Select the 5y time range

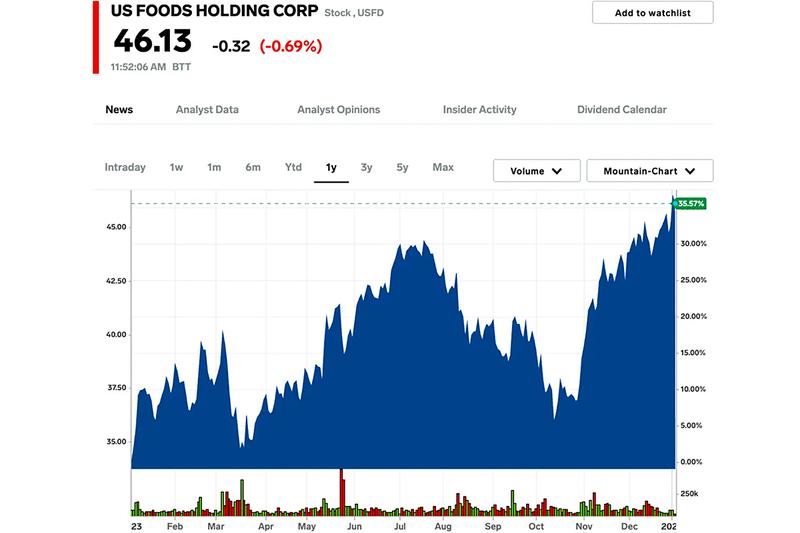[403, 167]
